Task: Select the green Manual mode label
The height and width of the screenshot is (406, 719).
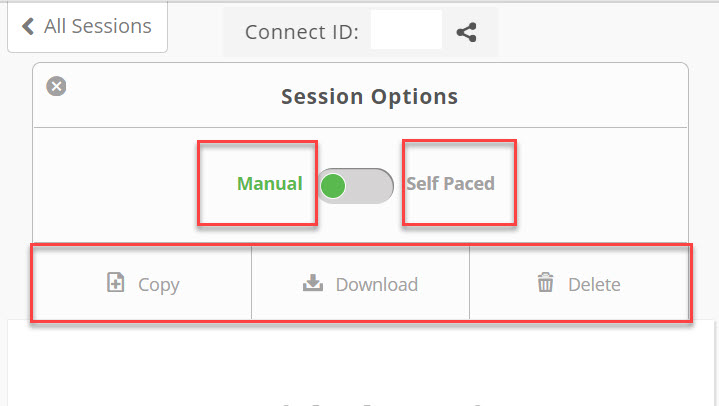Action: 270,184
